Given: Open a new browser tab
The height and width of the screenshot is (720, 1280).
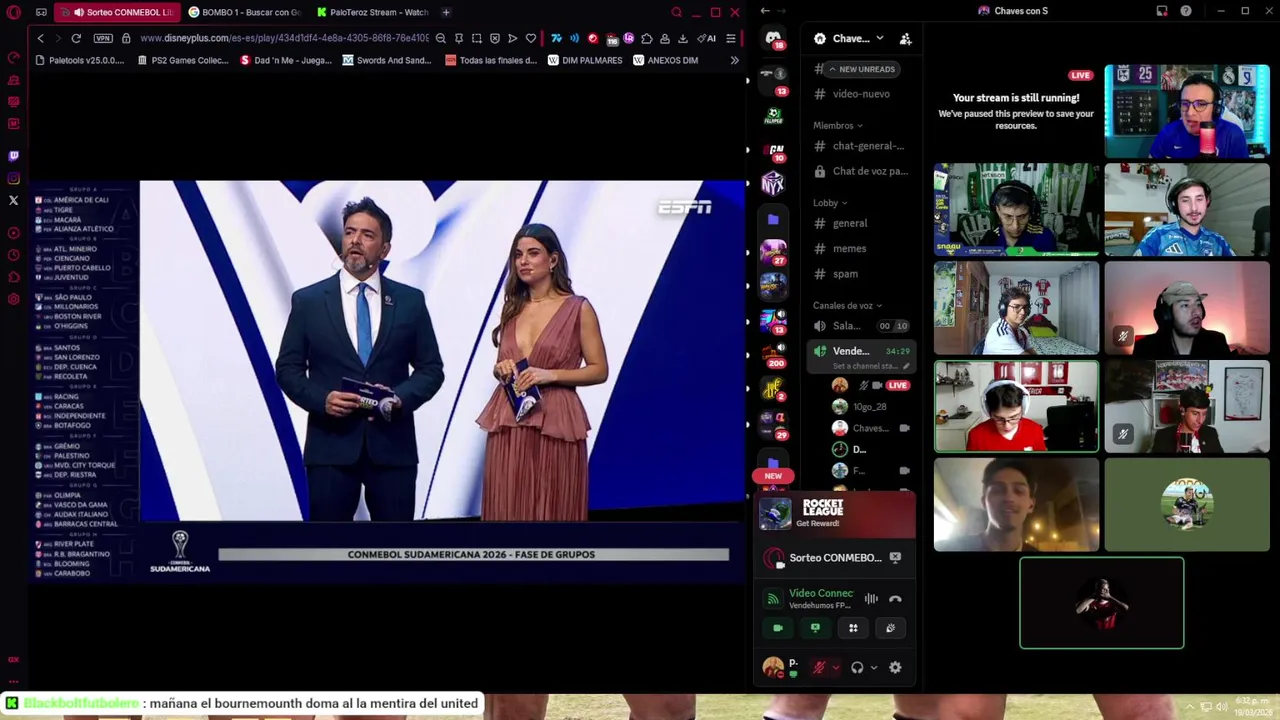Looking at the screenshot, I should point(446,12).
